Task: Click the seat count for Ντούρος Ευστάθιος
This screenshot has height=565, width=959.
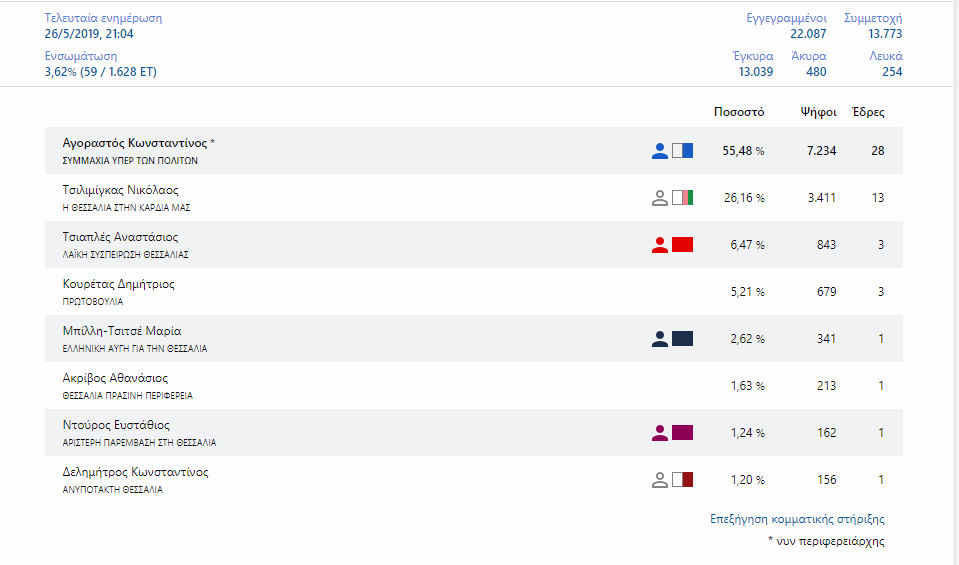Action: [x=880, y=433]
